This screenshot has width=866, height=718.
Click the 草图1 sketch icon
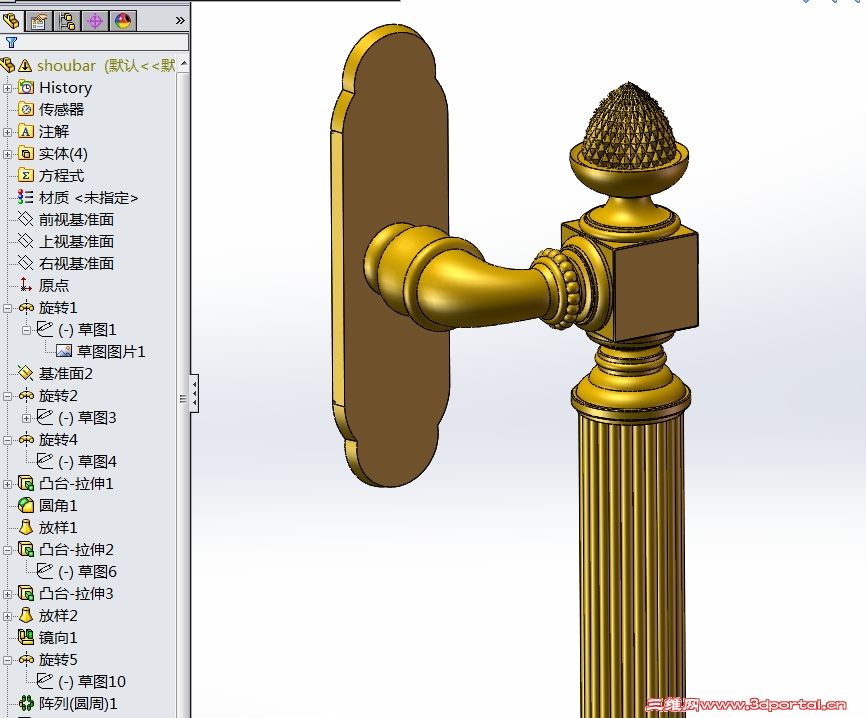(x=45, y=329)
